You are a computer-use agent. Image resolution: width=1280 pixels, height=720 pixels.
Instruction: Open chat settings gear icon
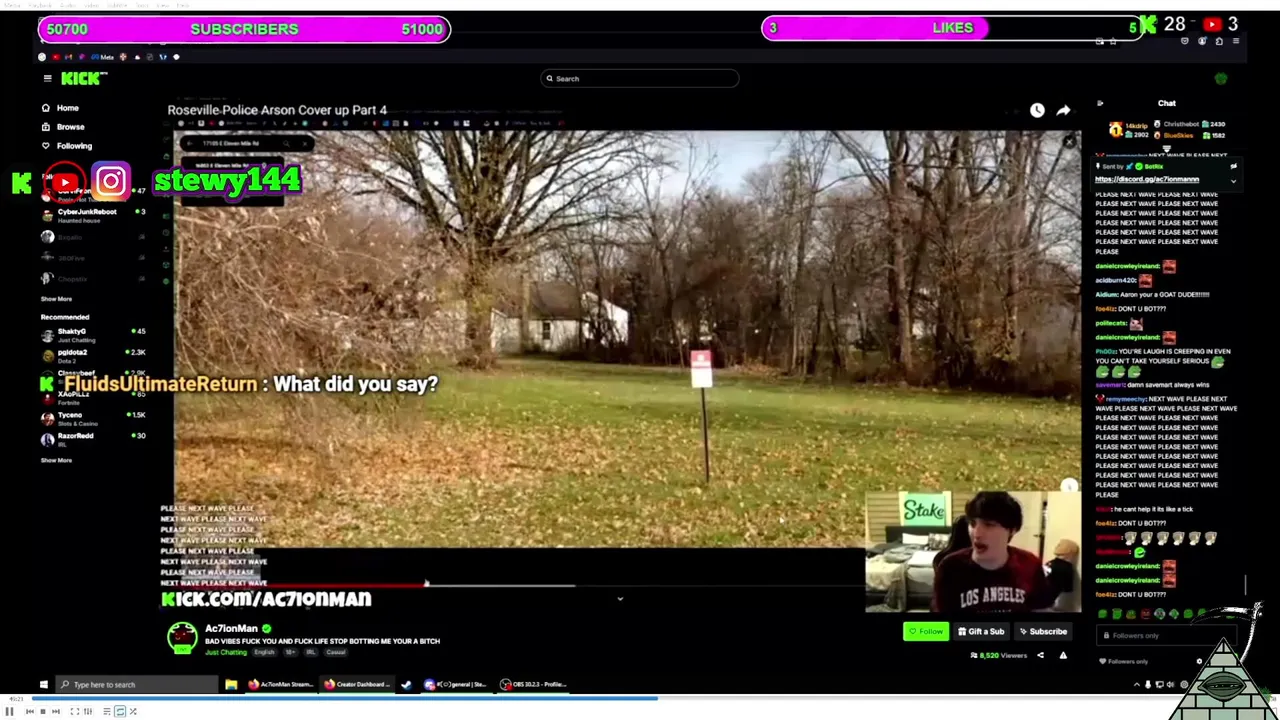1199,661
